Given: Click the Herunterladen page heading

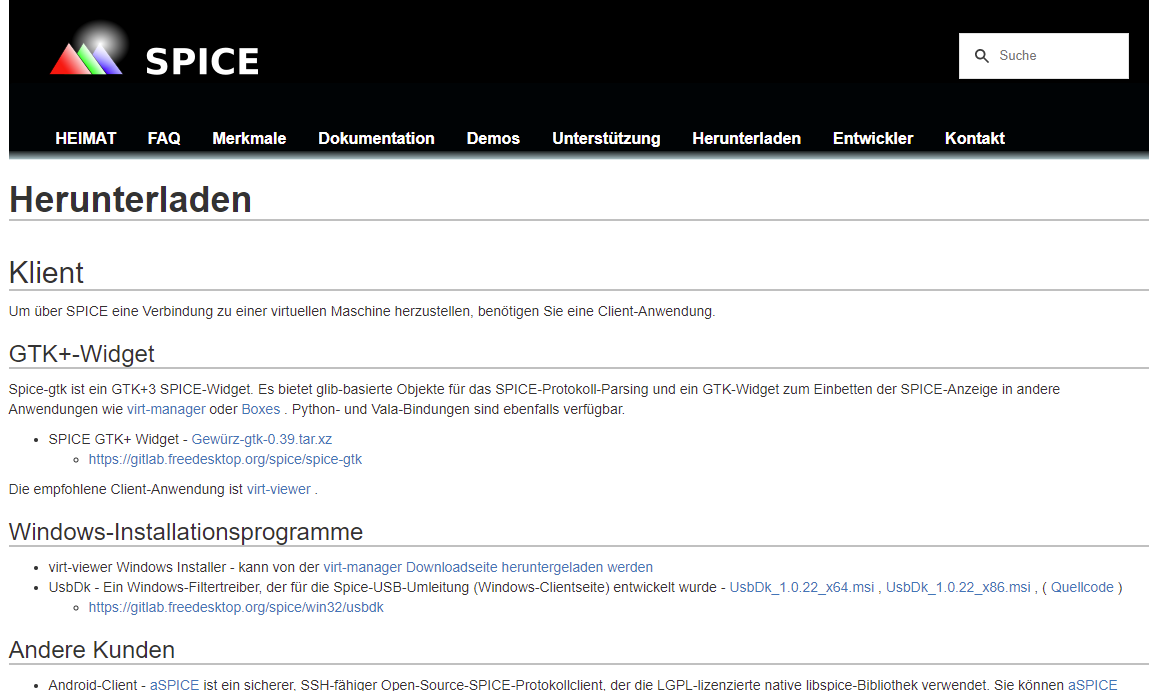Looking at the screenshot, I should (x=131, y=199).
